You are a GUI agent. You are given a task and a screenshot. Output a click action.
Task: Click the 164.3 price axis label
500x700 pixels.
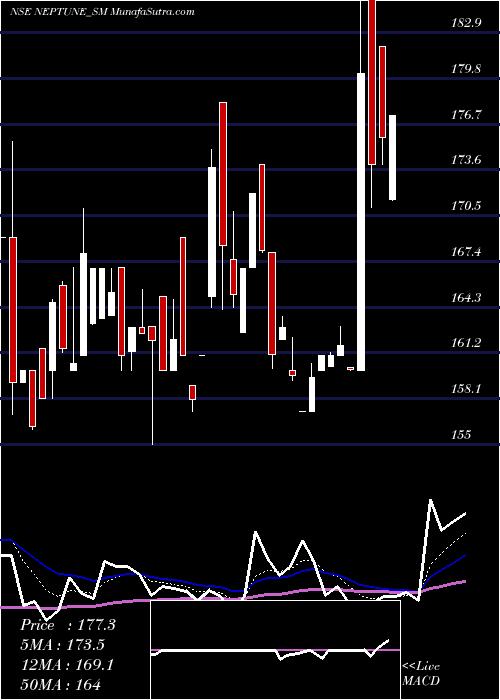pyautogui.click(x=466, y=297)
